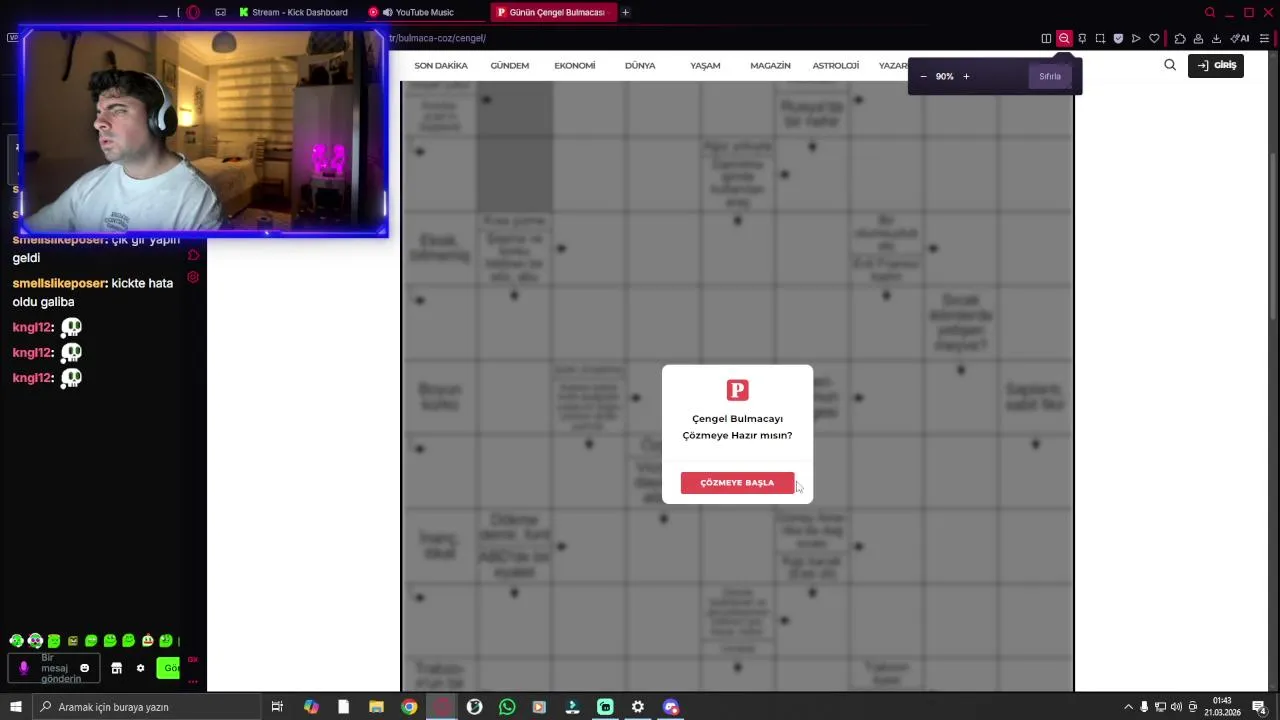Click the address bar URL
This screenshot has height=720, width=1280.
pos(437,38)
